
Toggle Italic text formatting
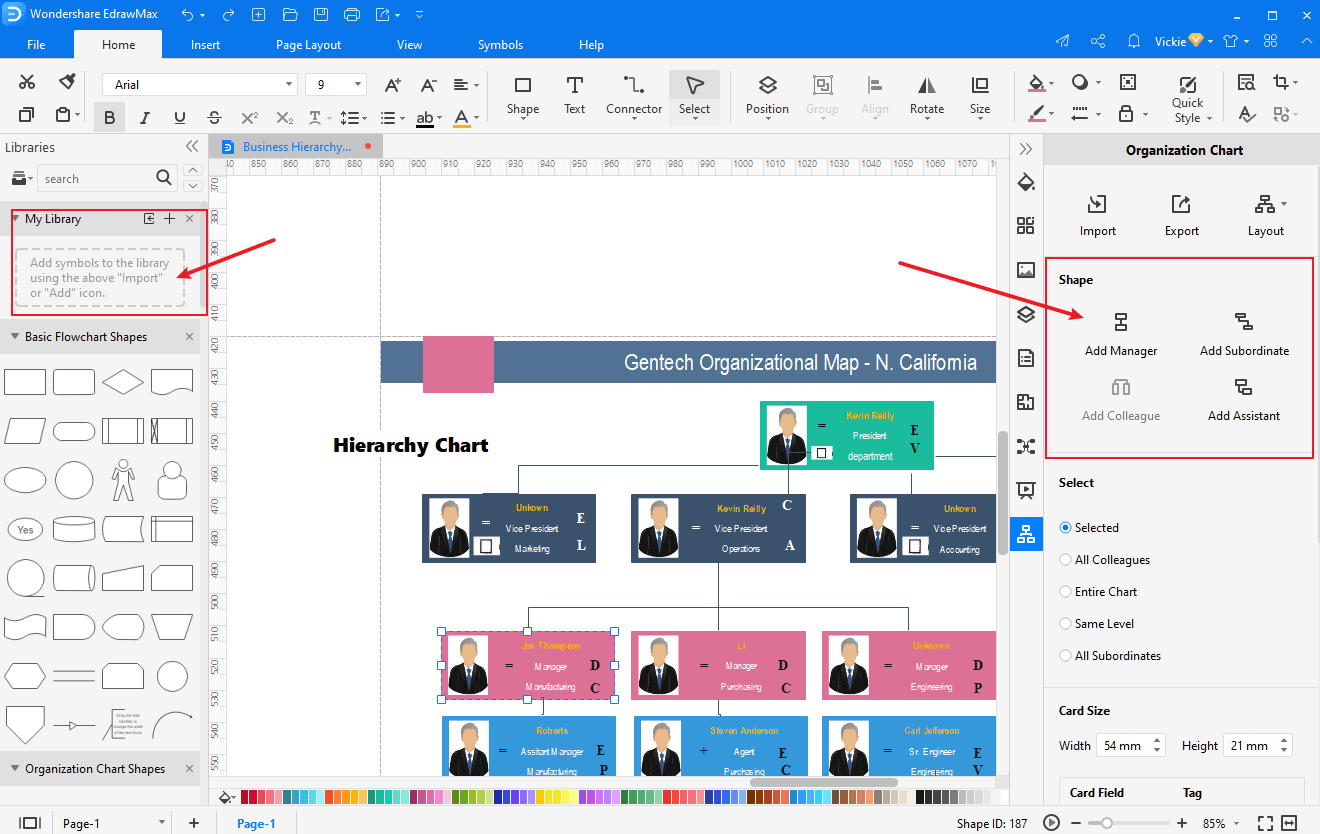[x=145, y=118]
